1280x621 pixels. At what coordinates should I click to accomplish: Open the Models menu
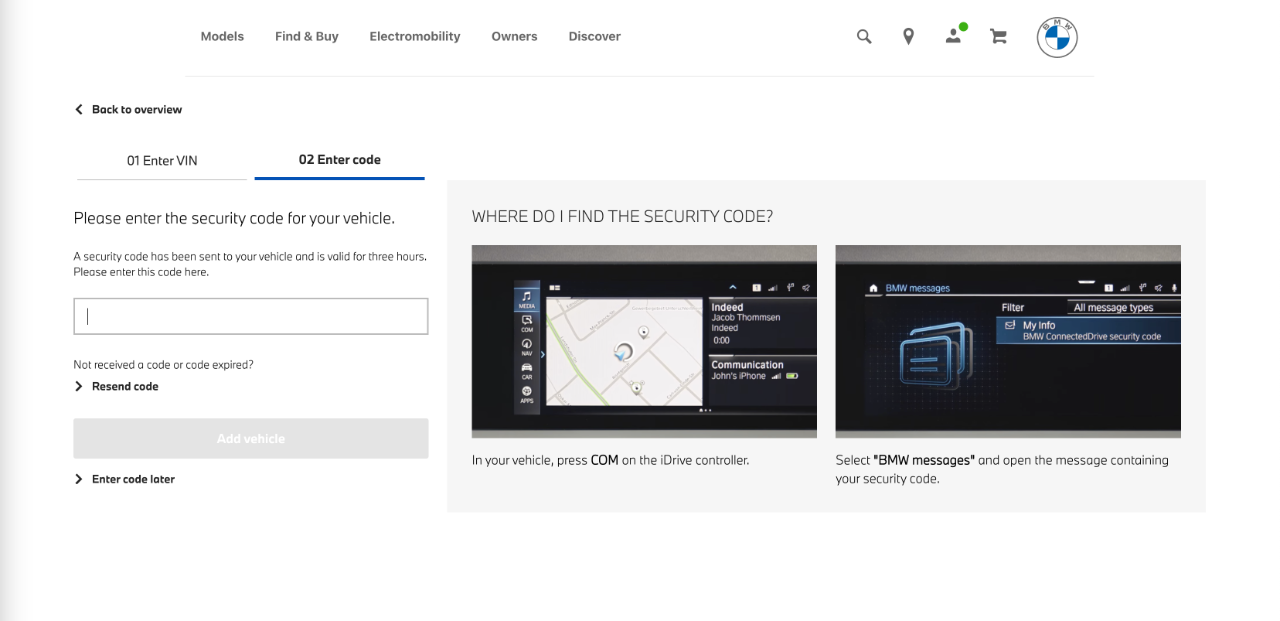222,36
